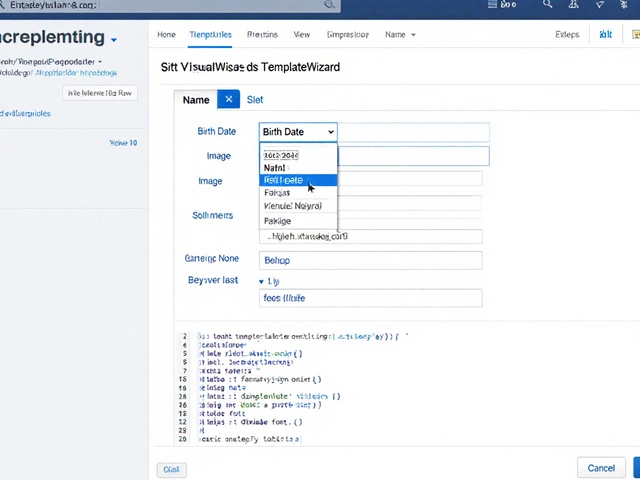Open the search icon in top header
640x480 pixels.
(x=547, y=4)
